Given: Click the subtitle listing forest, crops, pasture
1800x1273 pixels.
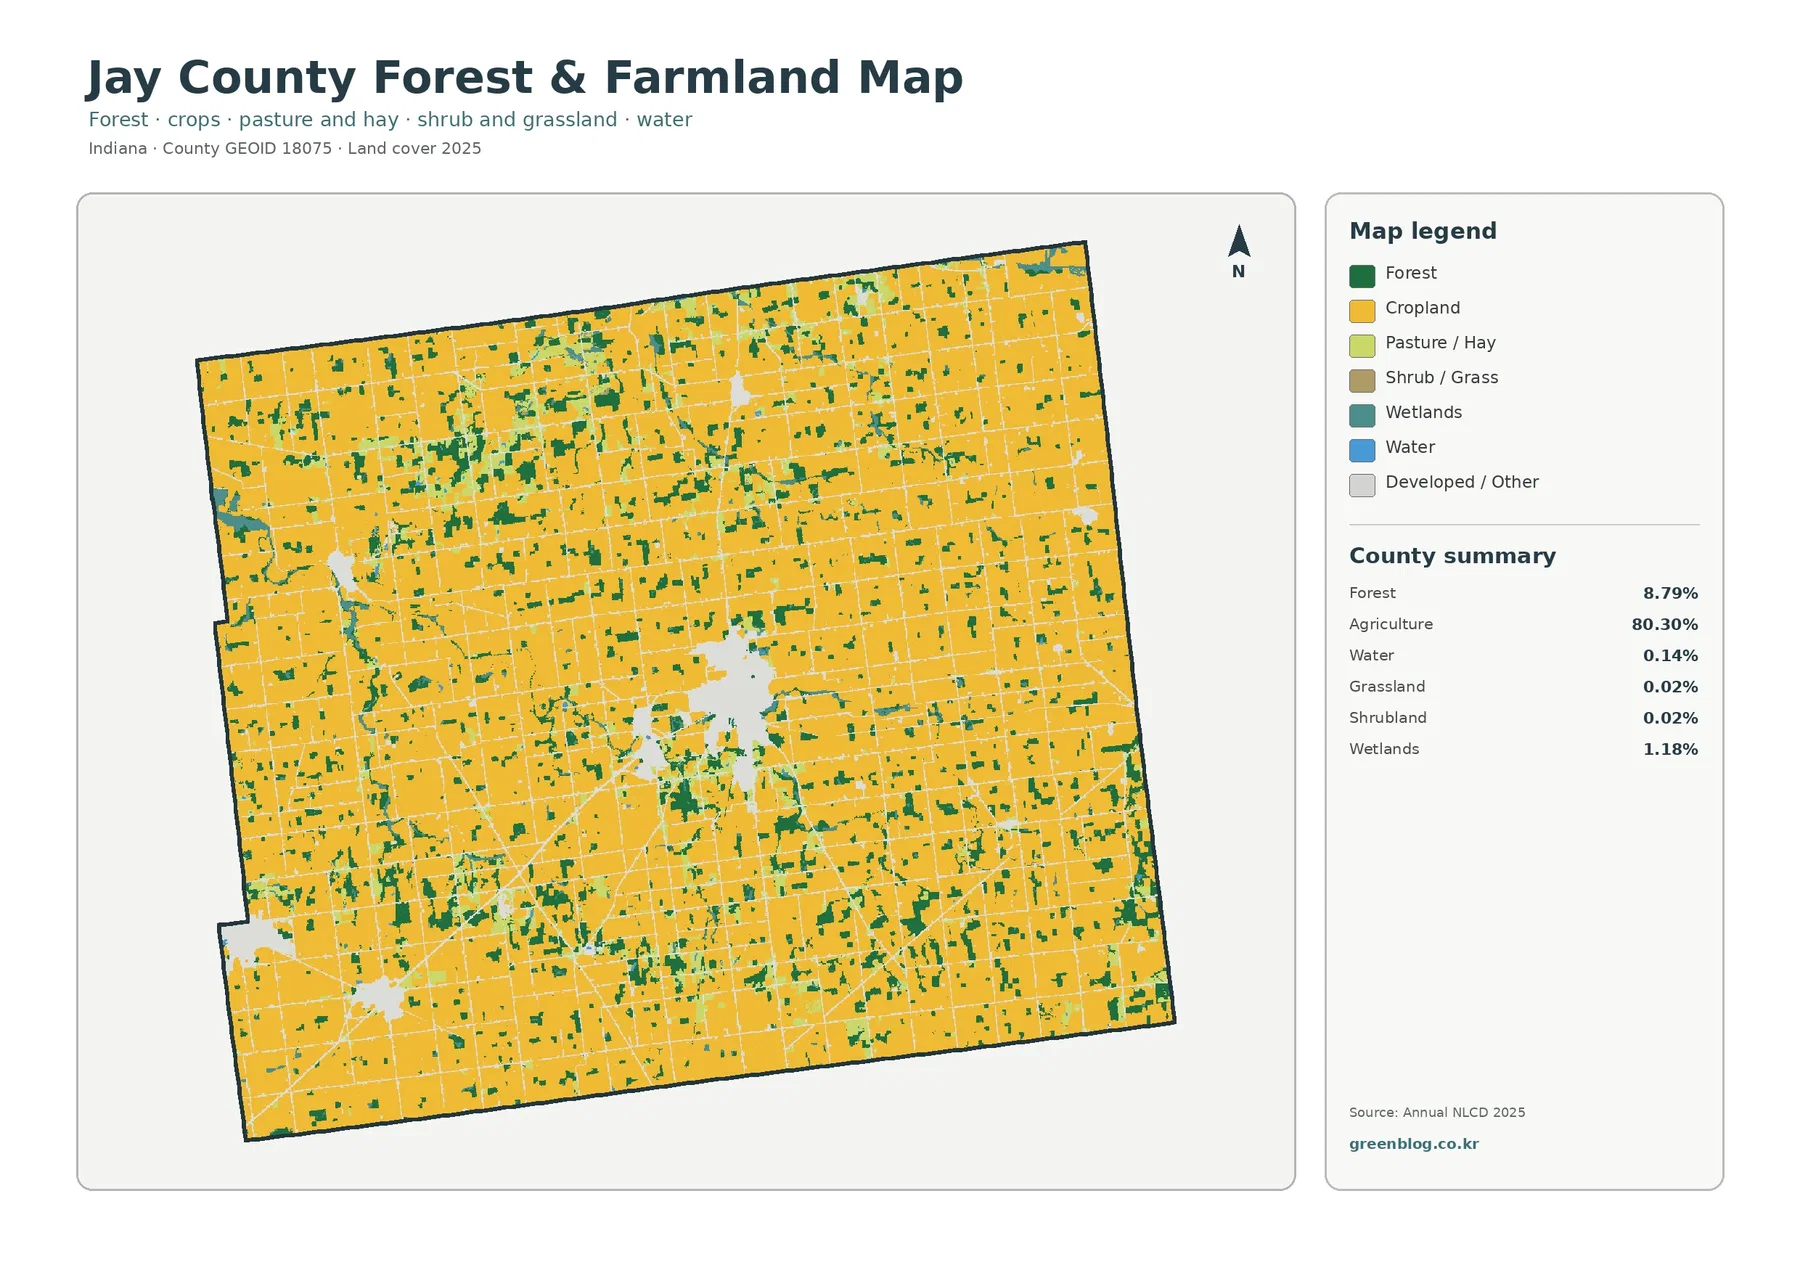Looking at the screenshot, I should pyautogui.click(x=390, y=120).
